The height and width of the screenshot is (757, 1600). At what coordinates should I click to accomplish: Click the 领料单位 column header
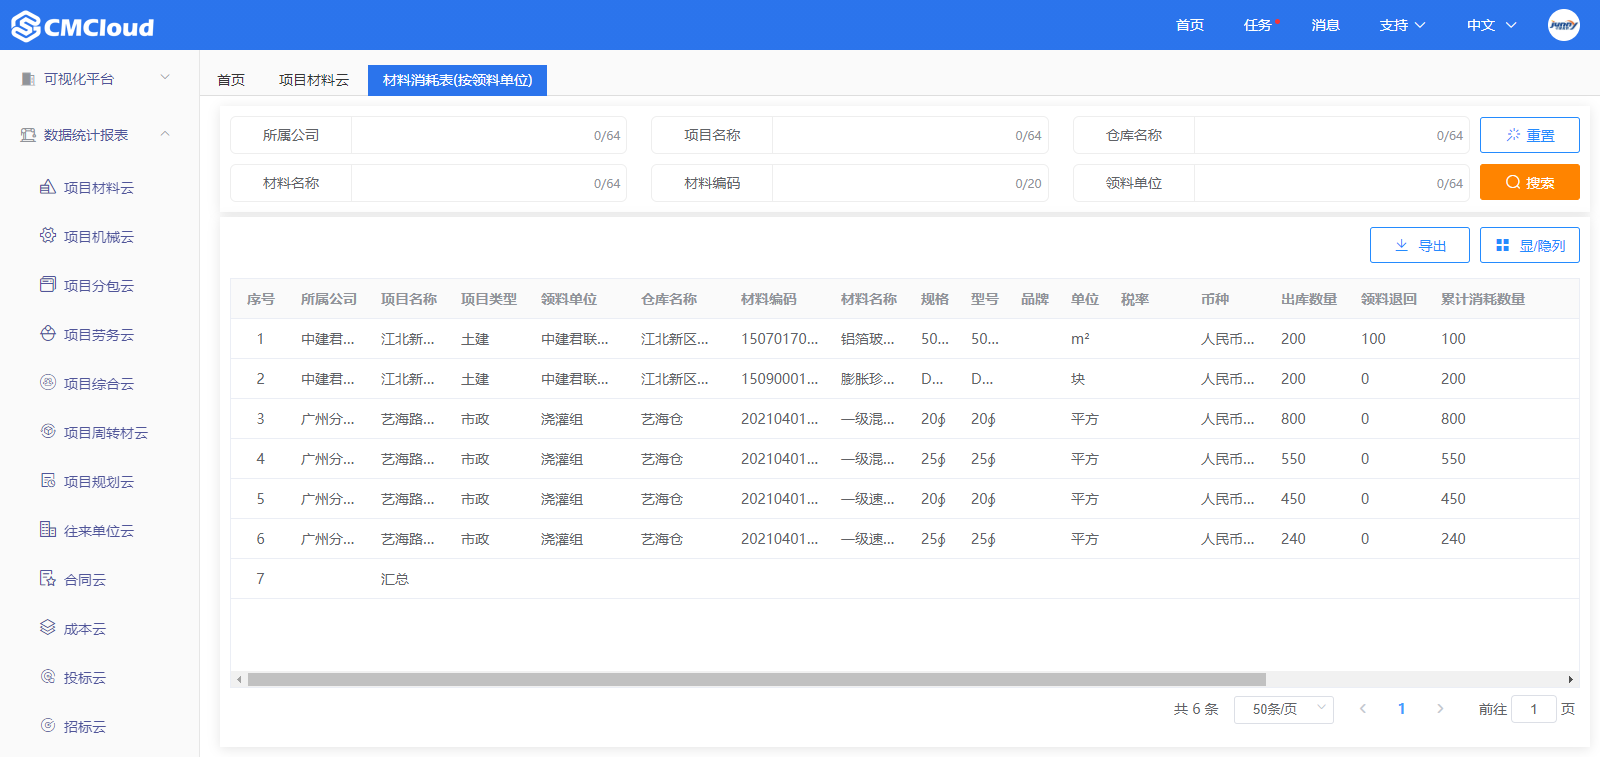pyautogui.click(x=568, y=299)
